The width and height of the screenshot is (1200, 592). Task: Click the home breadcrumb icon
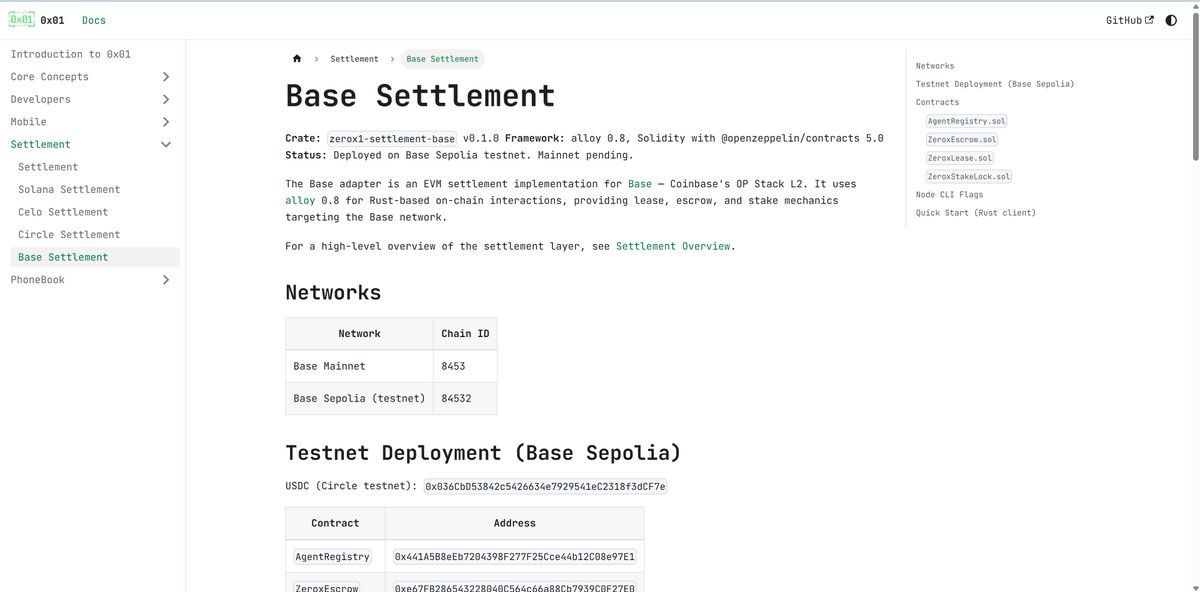(297, 59)
